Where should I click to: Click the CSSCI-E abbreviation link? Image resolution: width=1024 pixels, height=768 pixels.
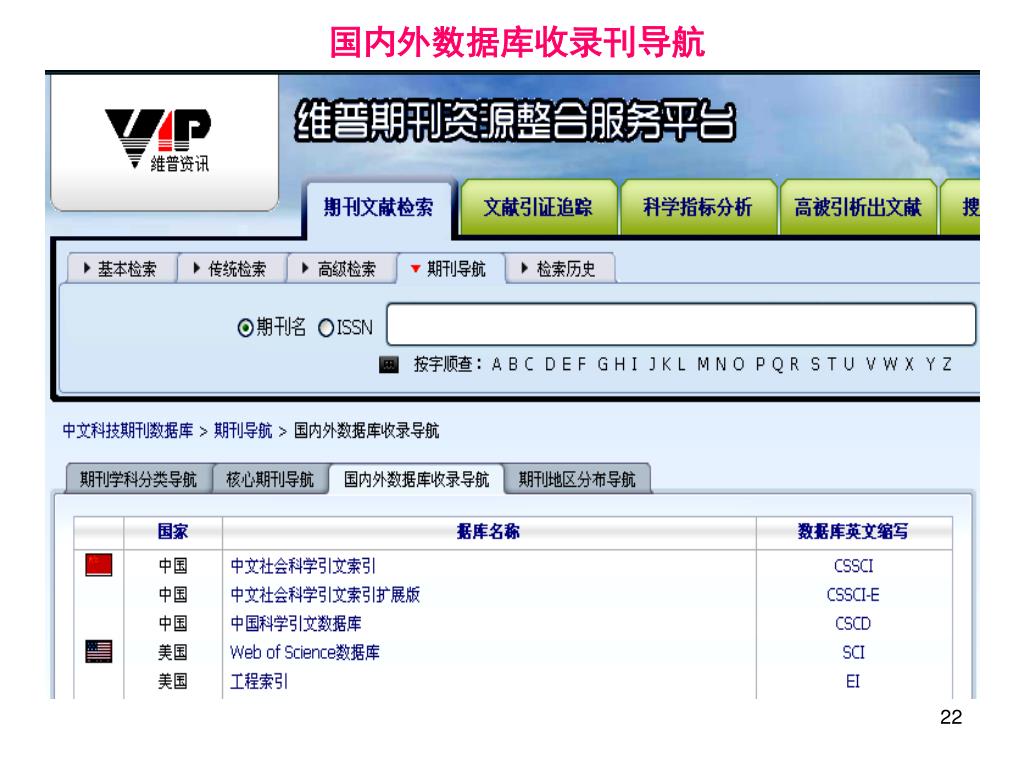(854, 594)
